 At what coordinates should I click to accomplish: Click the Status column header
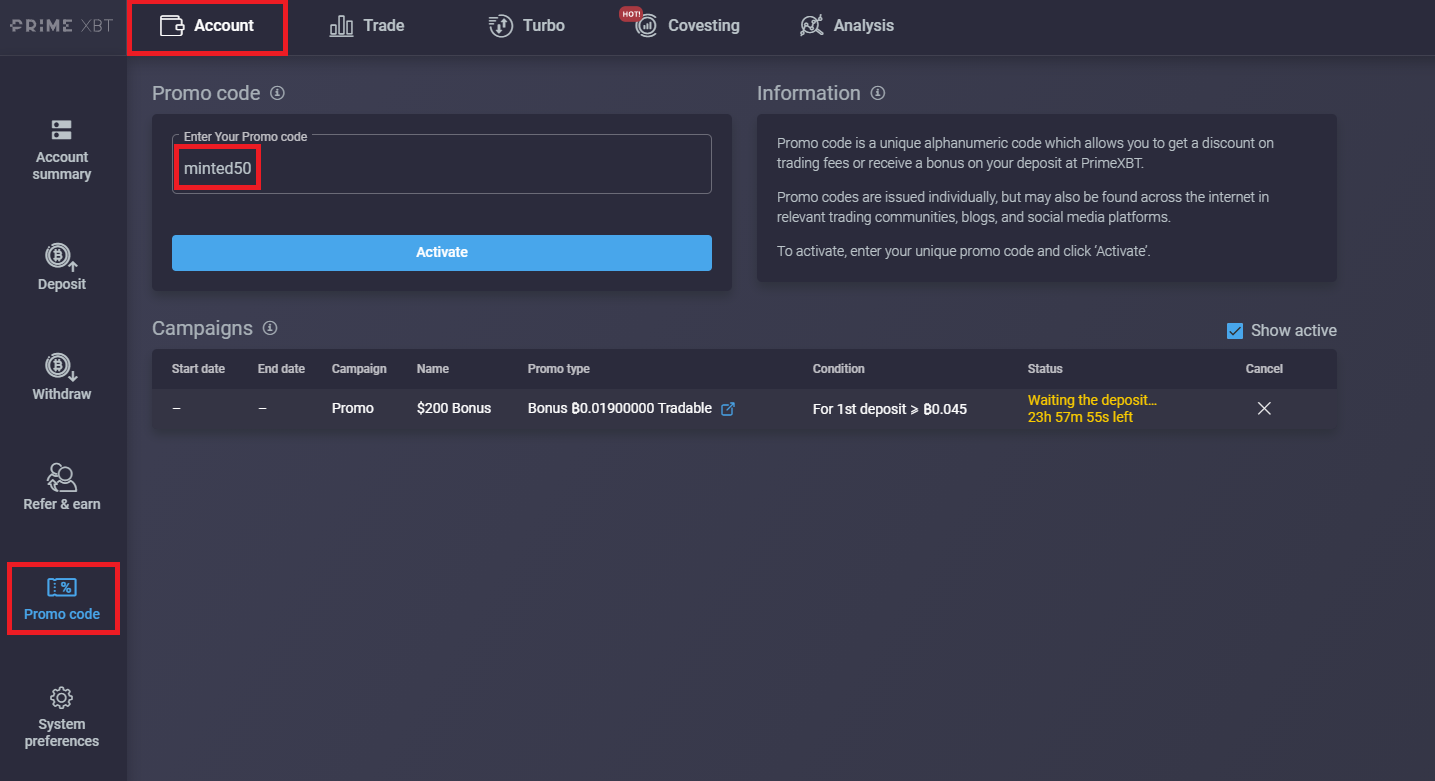(x=1045, y=369)
